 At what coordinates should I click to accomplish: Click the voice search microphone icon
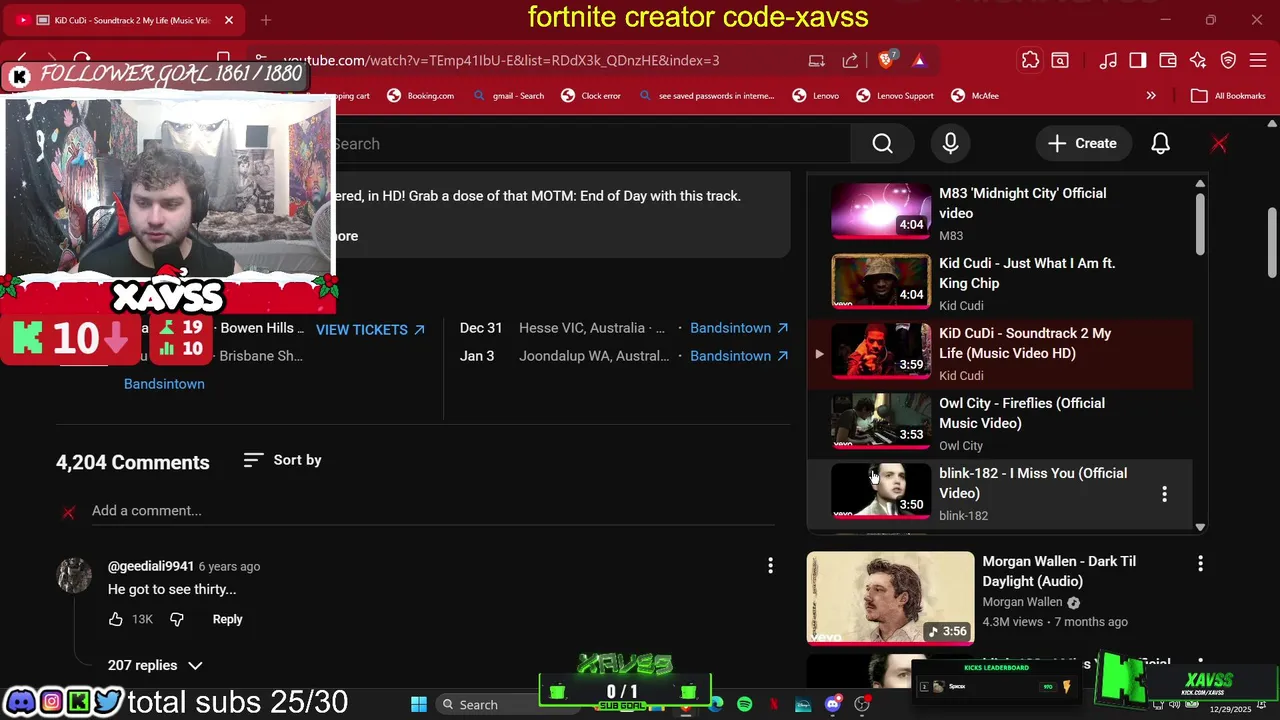pos(950,144)
